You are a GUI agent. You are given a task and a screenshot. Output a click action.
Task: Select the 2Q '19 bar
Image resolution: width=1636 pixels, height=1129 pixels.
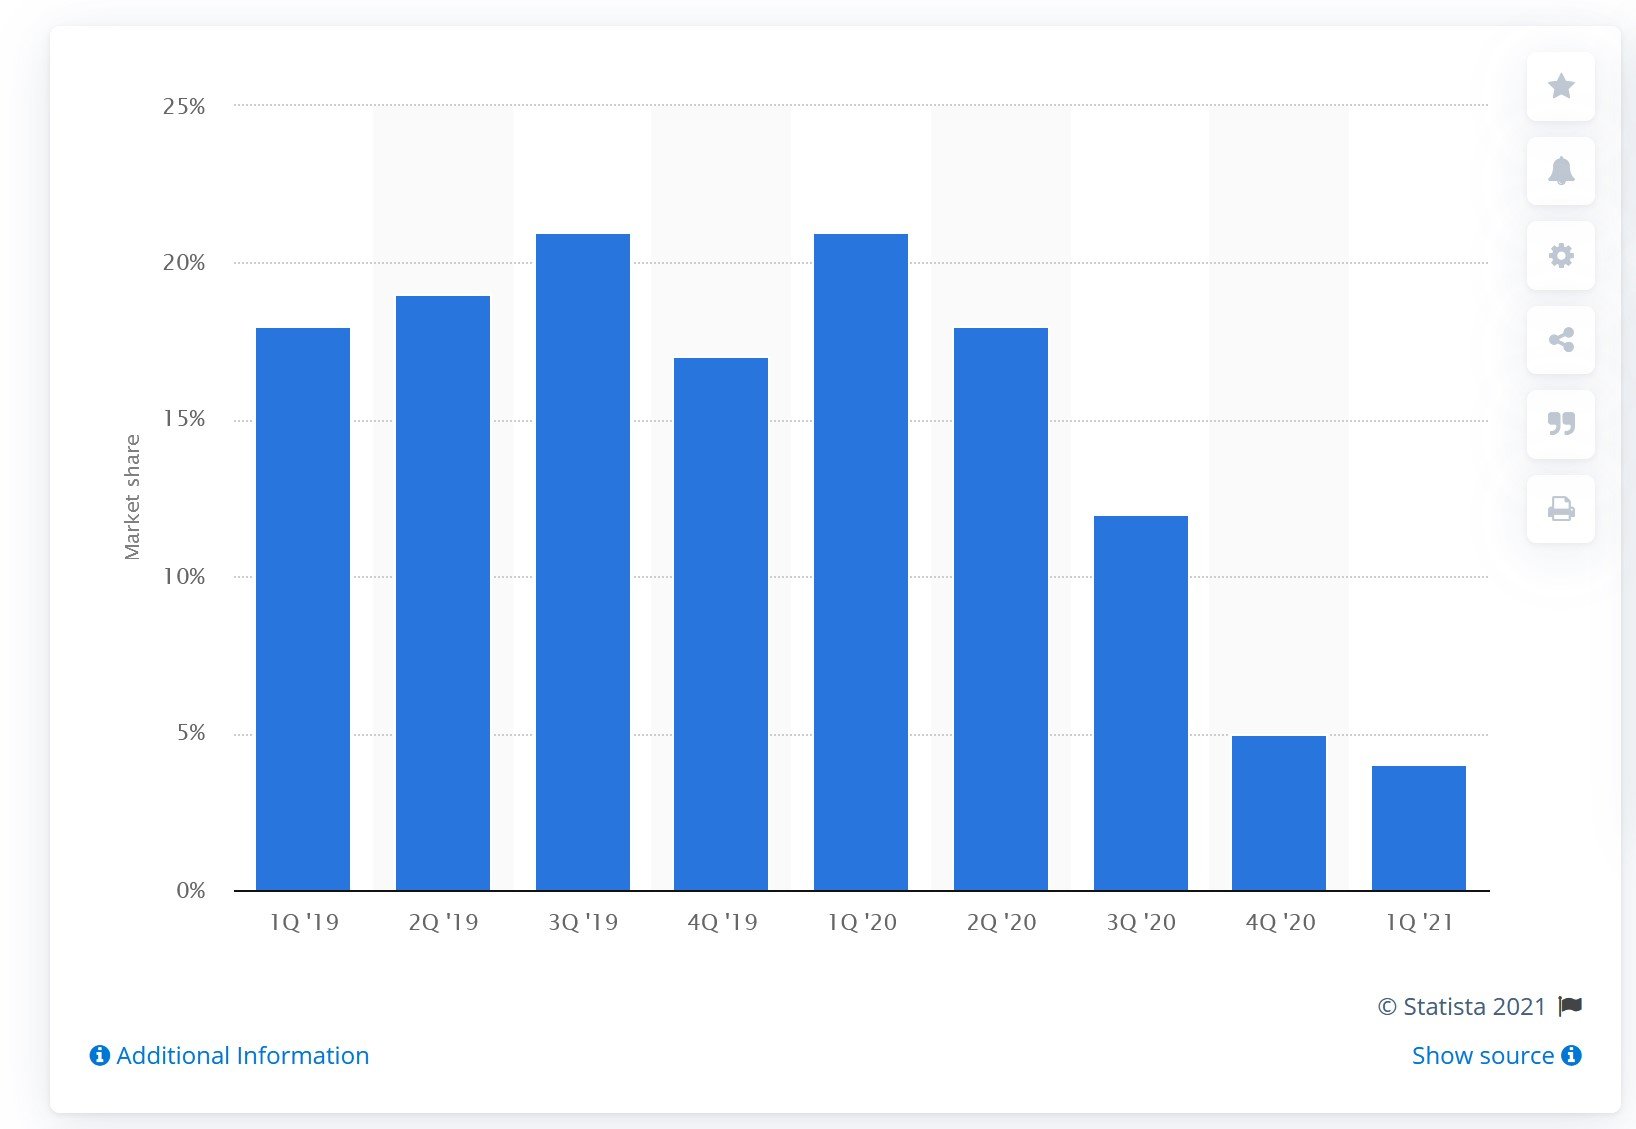tap(443, 593)
